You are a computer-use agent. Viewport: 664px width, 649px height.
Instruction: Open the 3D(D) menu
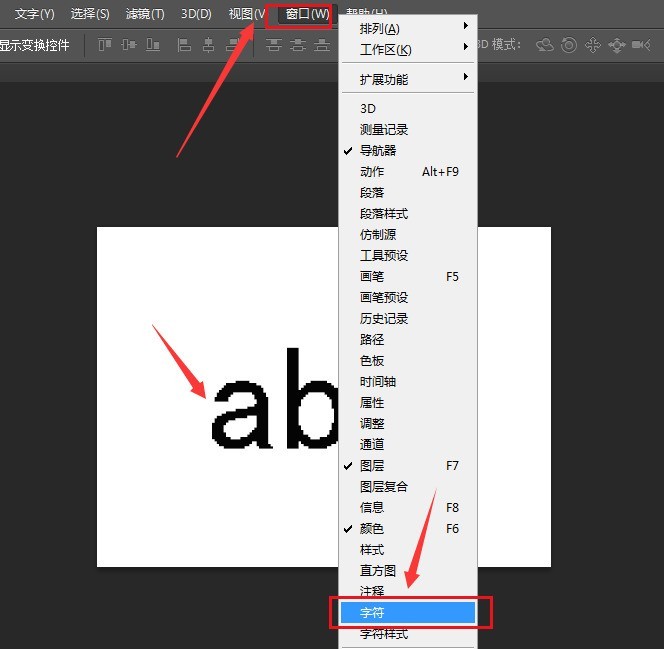click(x=196, y=14)
